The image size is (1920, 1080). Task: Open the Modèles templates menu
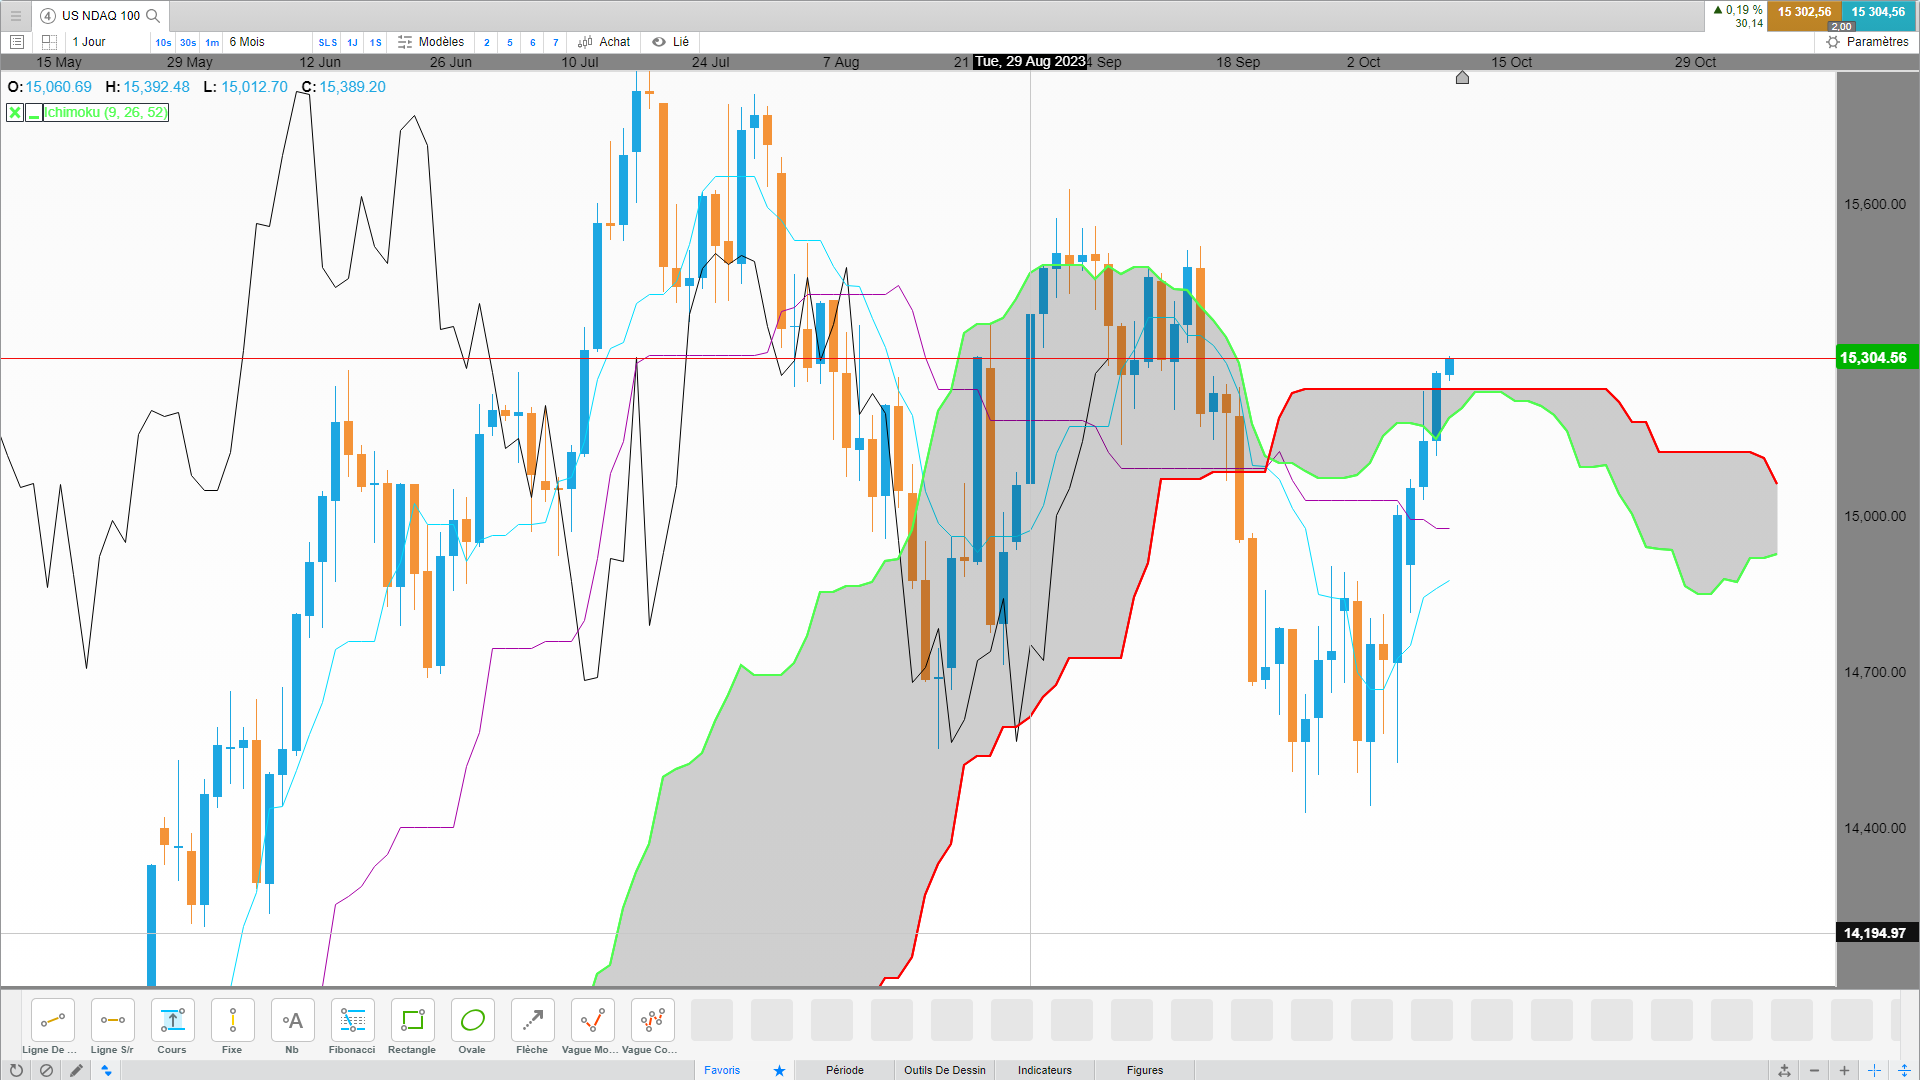tap(431, 42)
